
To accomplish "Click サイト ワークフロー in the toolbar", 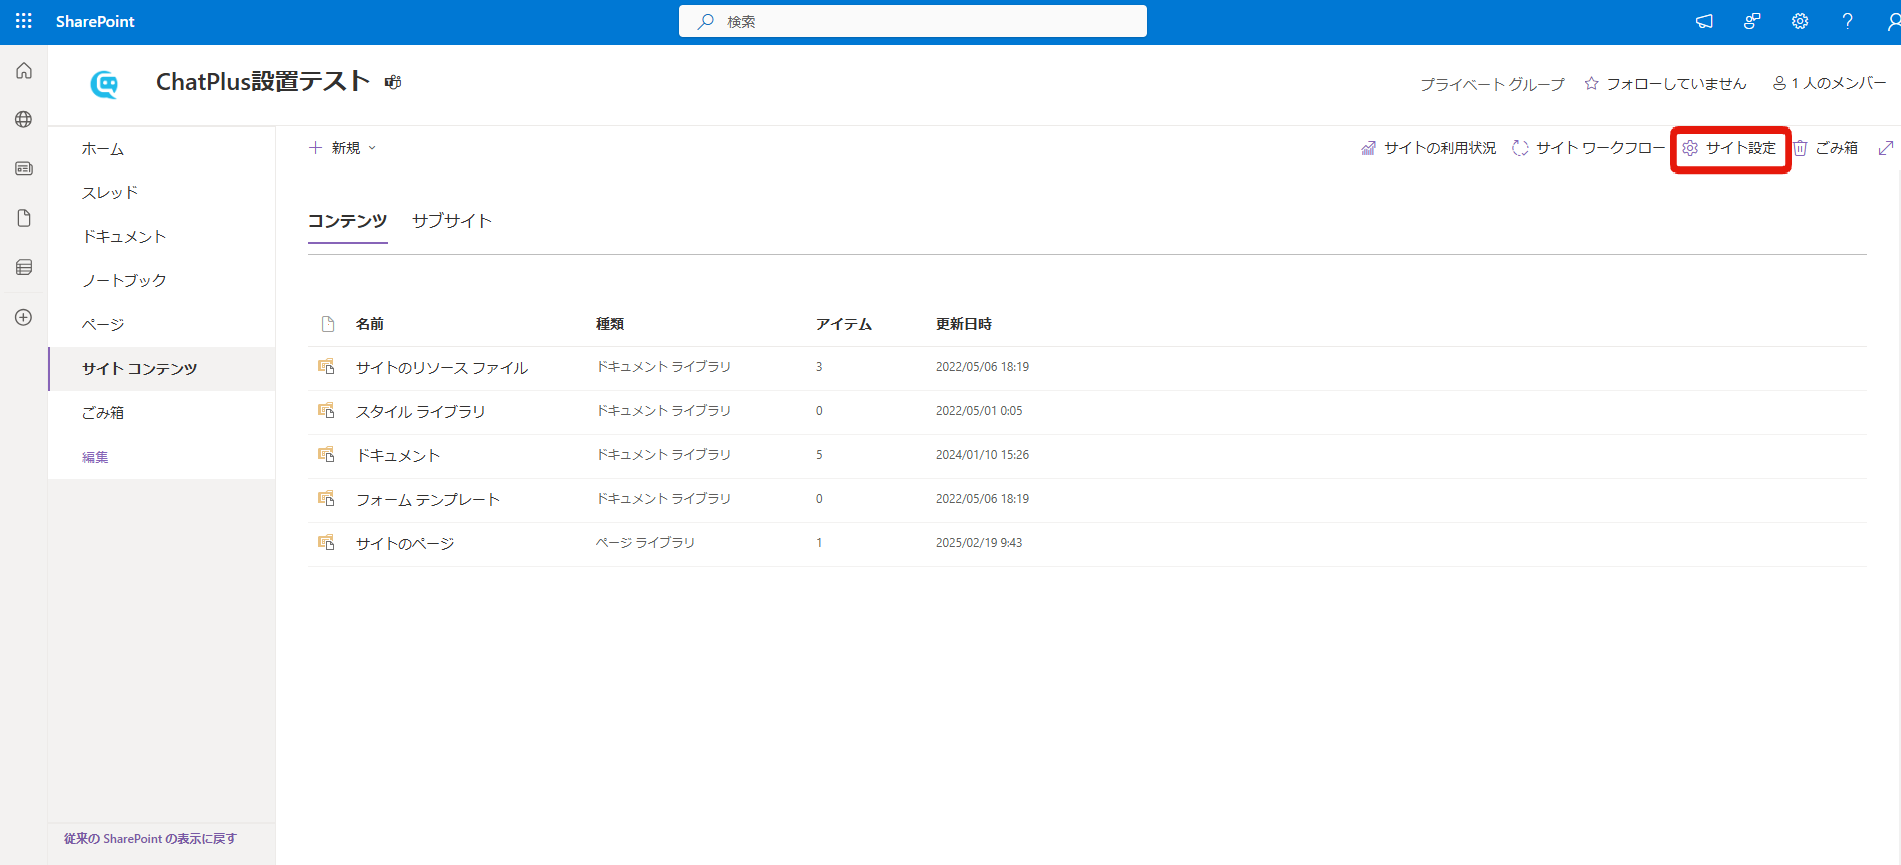I will click(x=1588, y=148).
